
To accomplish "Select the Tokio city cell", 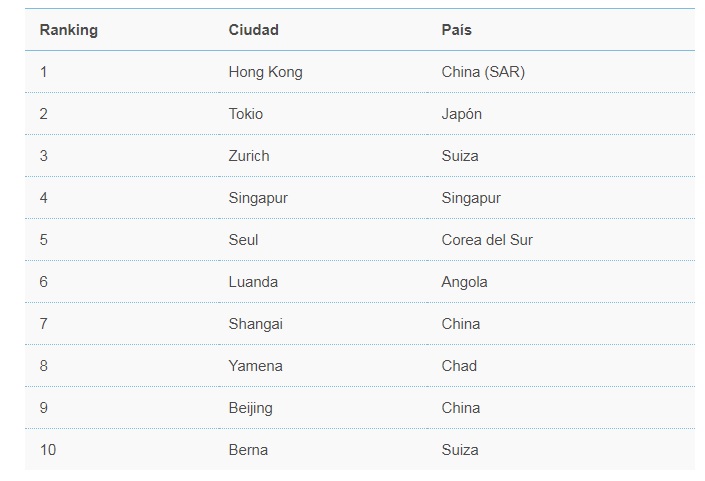I will pyautogui.click(x=245, y=114).
